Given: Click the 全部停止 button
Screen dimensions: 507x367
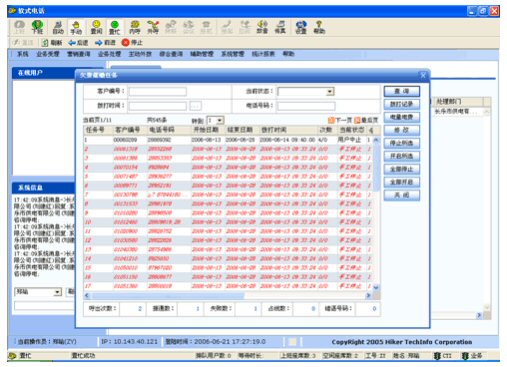Looking at the screenshot, I should click(402, 169).
